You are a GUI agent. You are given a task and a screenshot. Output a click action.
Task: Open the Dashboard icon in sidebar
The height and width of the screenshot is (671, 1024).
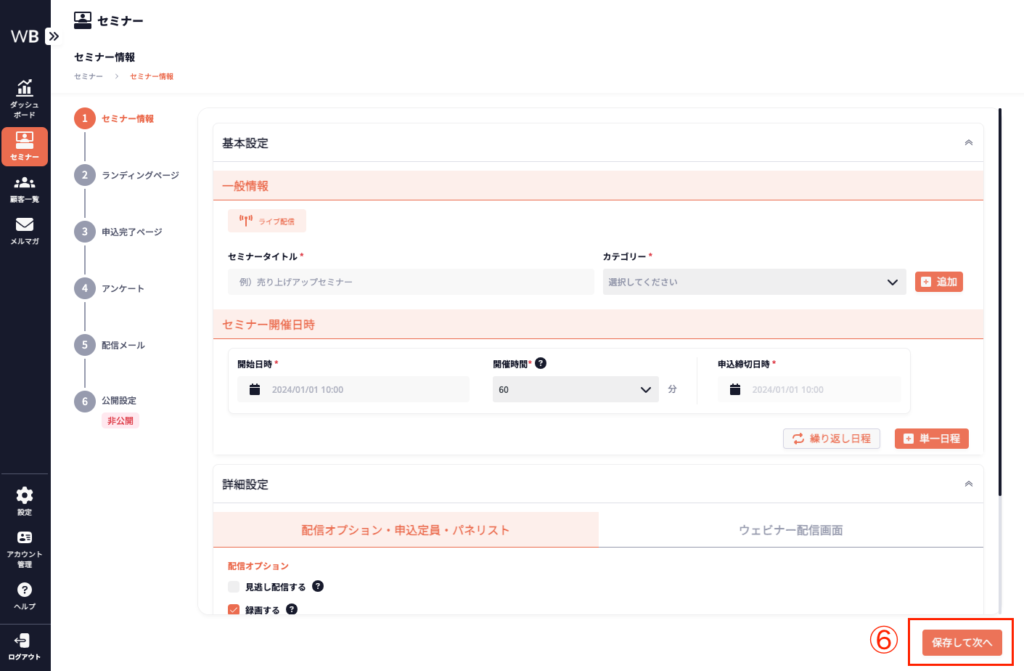[x=25, y=90]
